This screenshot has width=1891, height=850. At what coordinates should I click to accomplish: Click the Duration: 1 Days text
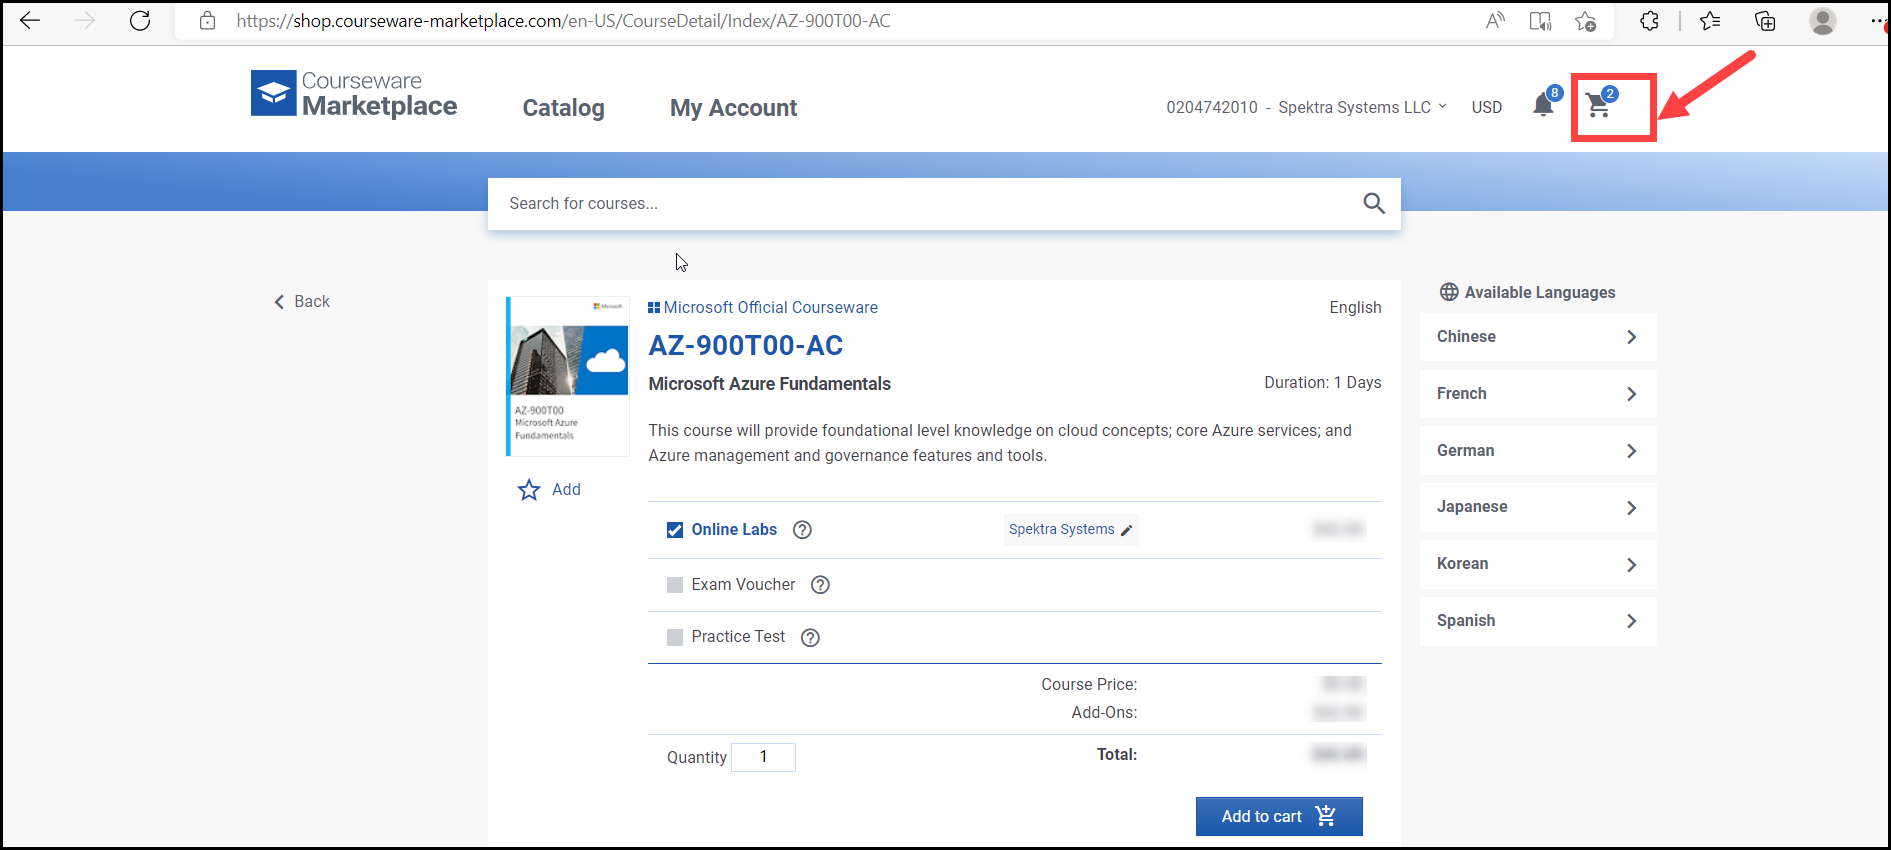tap(1322, 382)
